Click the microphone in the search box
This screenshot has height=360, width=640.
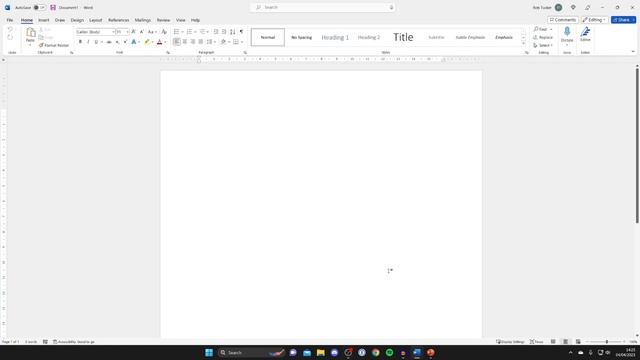pos(391,7)
